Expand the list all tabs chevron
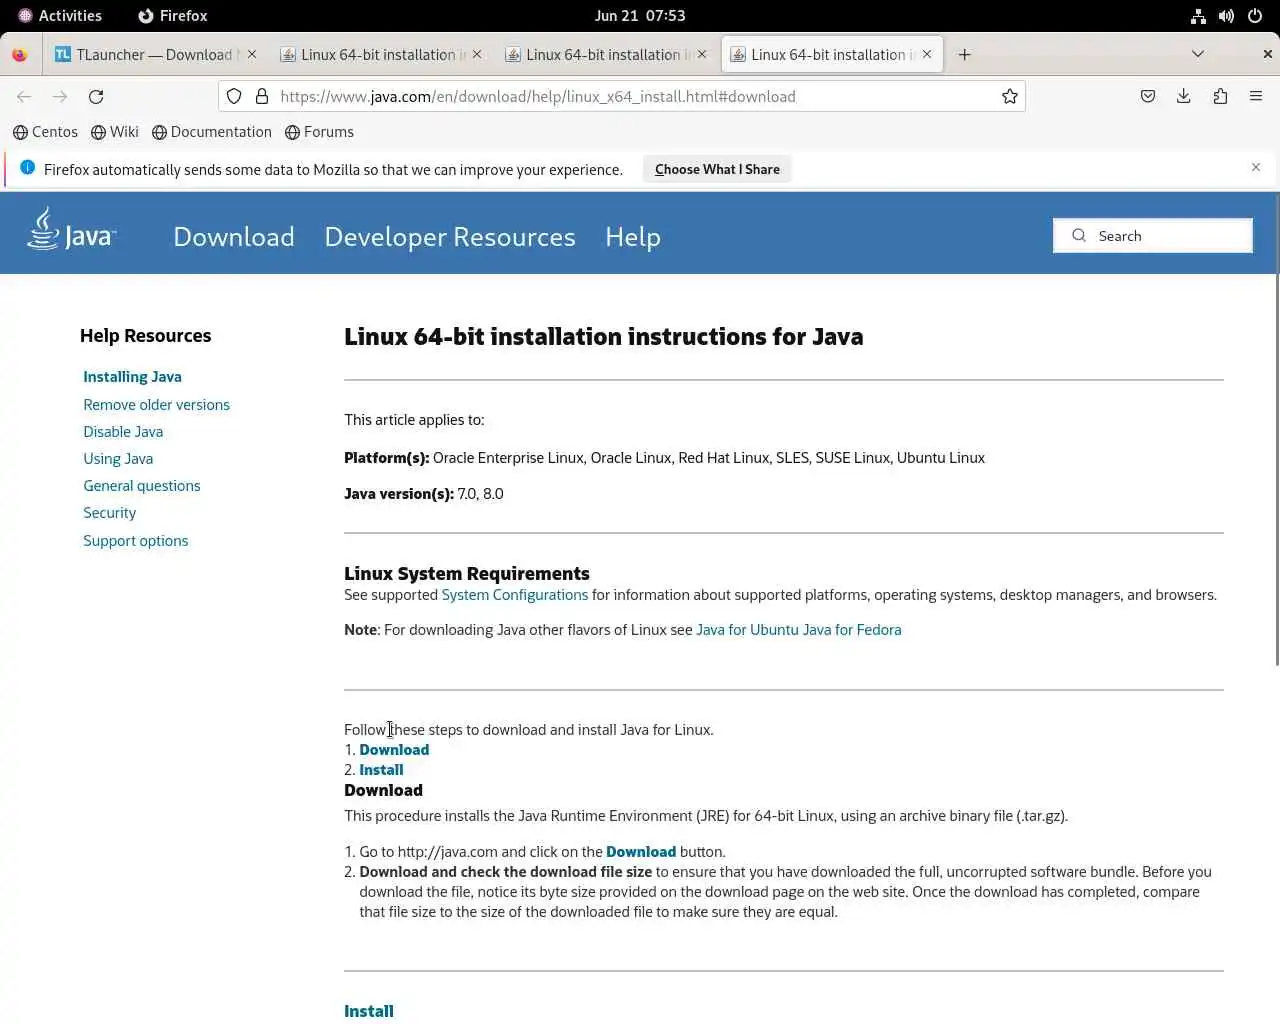1280x1024 pixels. coord(1198,54)
